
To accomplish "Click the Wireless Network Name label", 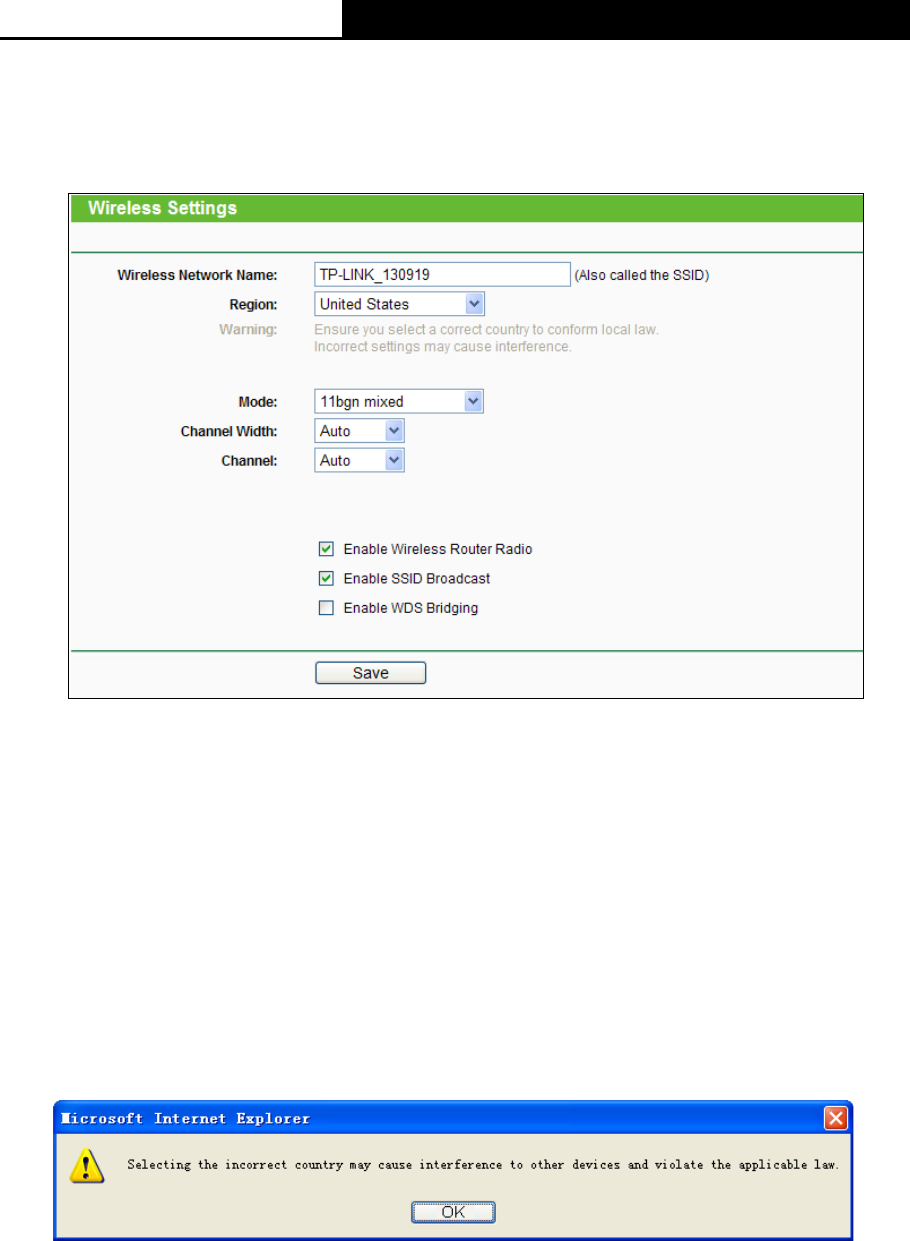I will click(197, 275).
